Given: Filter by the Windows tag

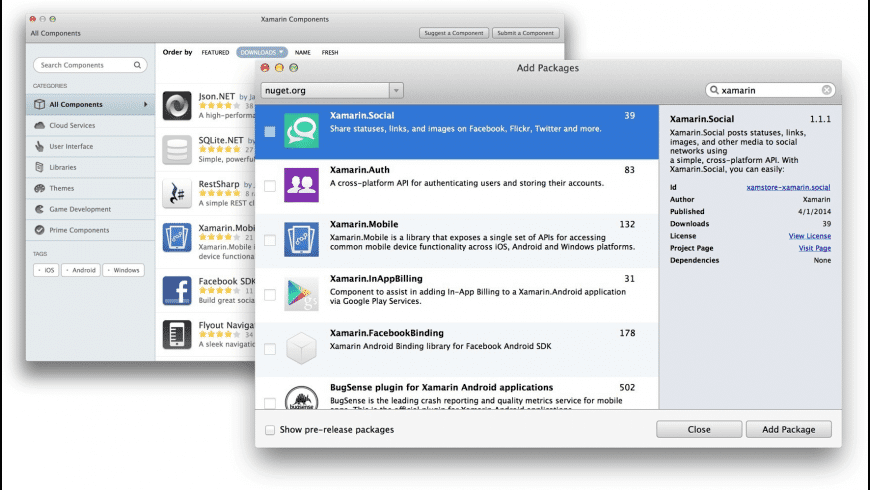Looking at the screenshot, I should (x=124, y=270).
